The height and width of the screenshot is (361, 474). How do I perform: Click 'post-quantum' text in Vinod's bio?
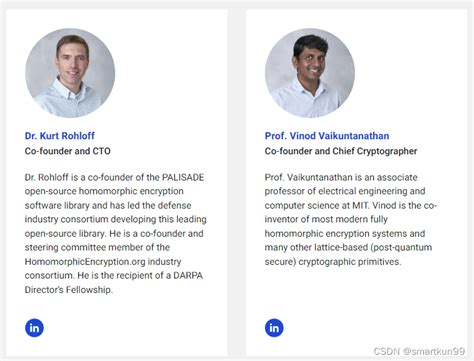[x=402, y=247]
